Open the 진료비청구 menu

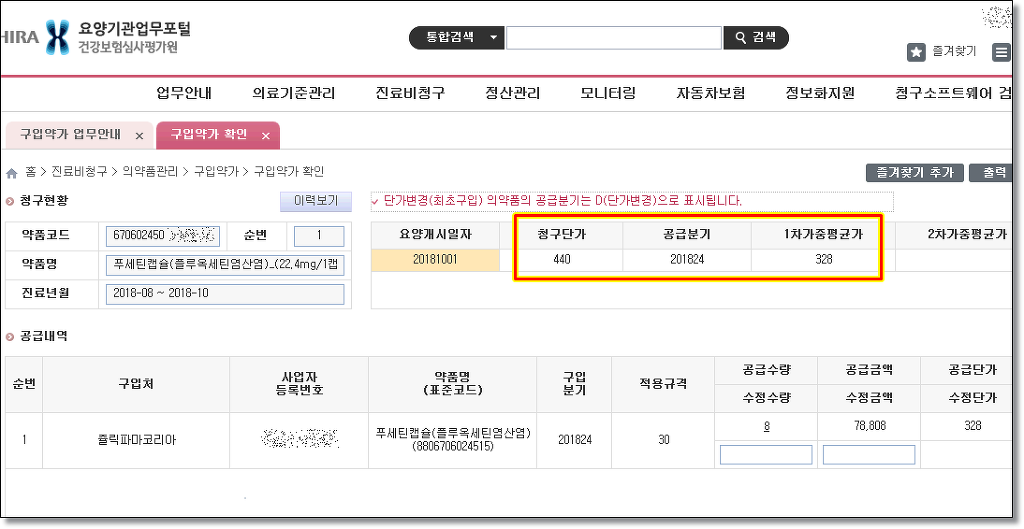pyautogui.click(x=410, y=93)
